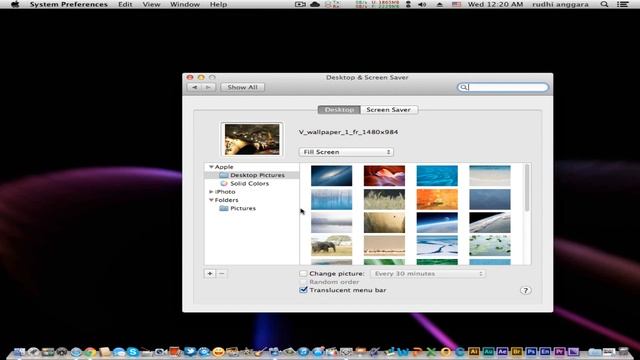This screenshot has height=360, width=640.
Task: Launch Adobe After Effects (Ae) from the Dock
Action: (502, 351)
